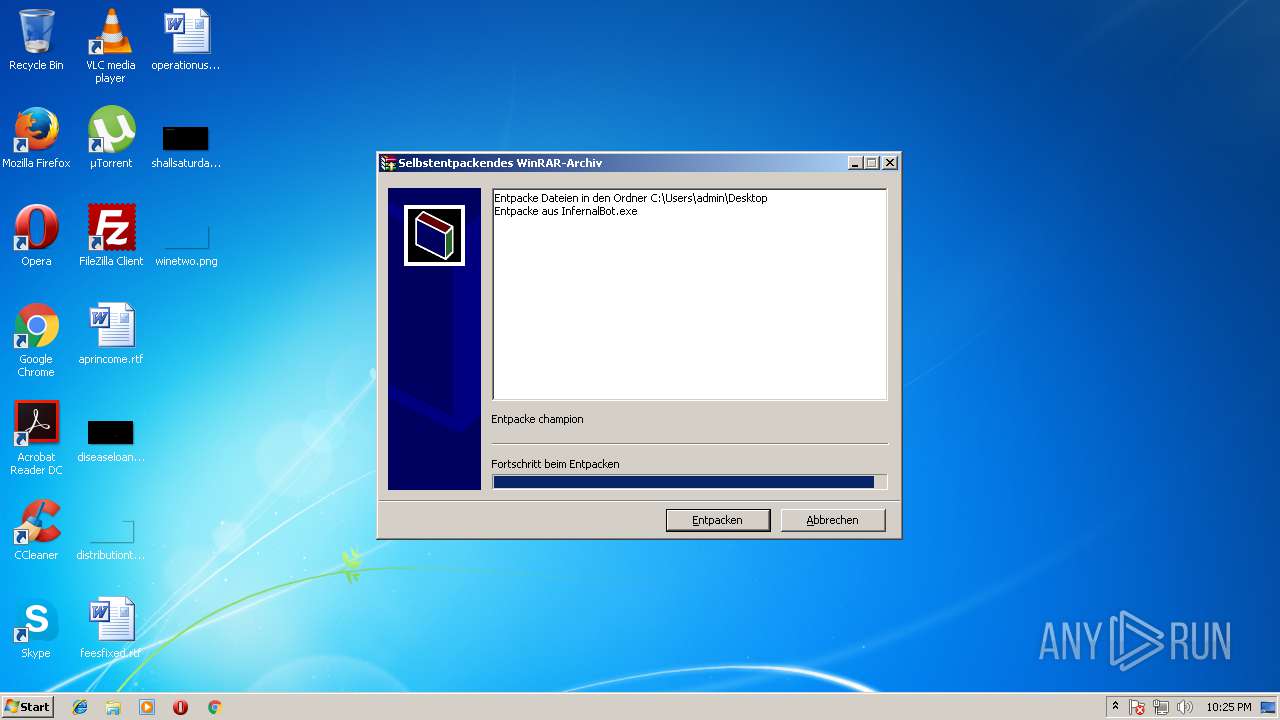Open Internet Explorer from taskbar
1280x720 pixels.
pos(80,707)
